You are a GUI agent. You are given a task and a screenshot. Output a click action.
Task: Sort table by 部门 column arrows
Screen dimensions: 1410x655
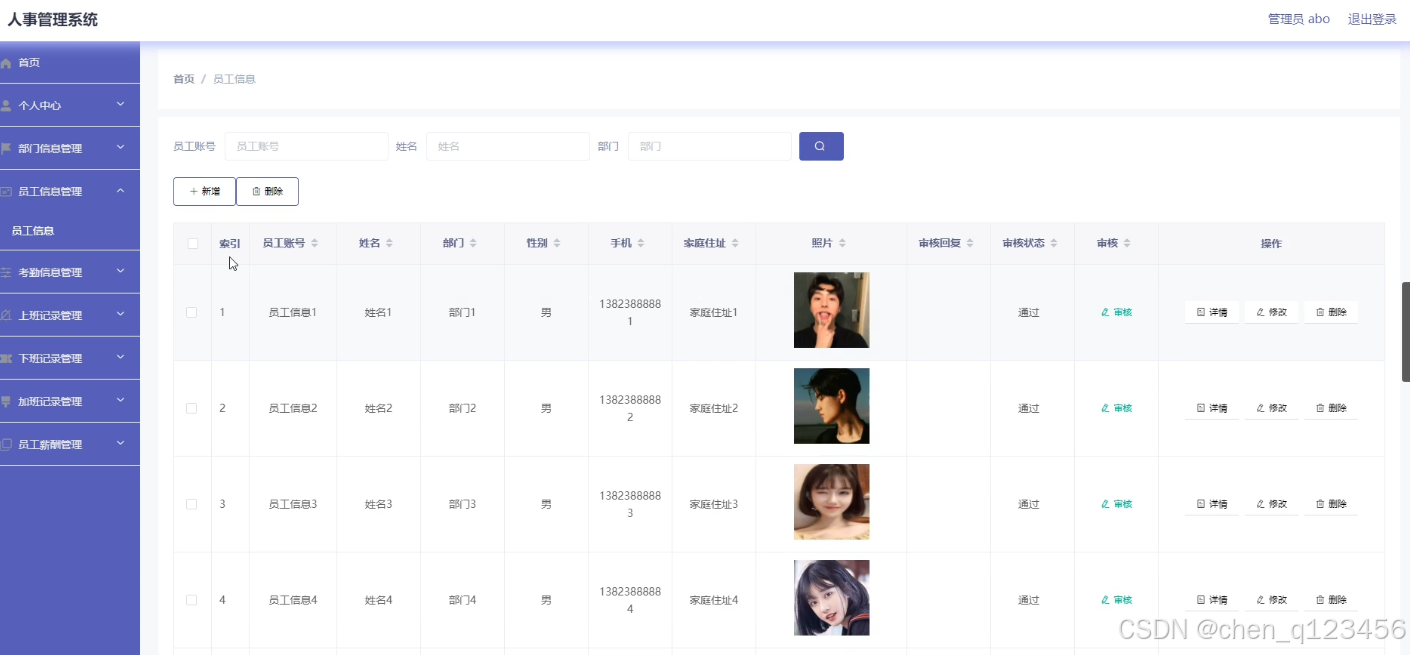click(x=473, y=243)
